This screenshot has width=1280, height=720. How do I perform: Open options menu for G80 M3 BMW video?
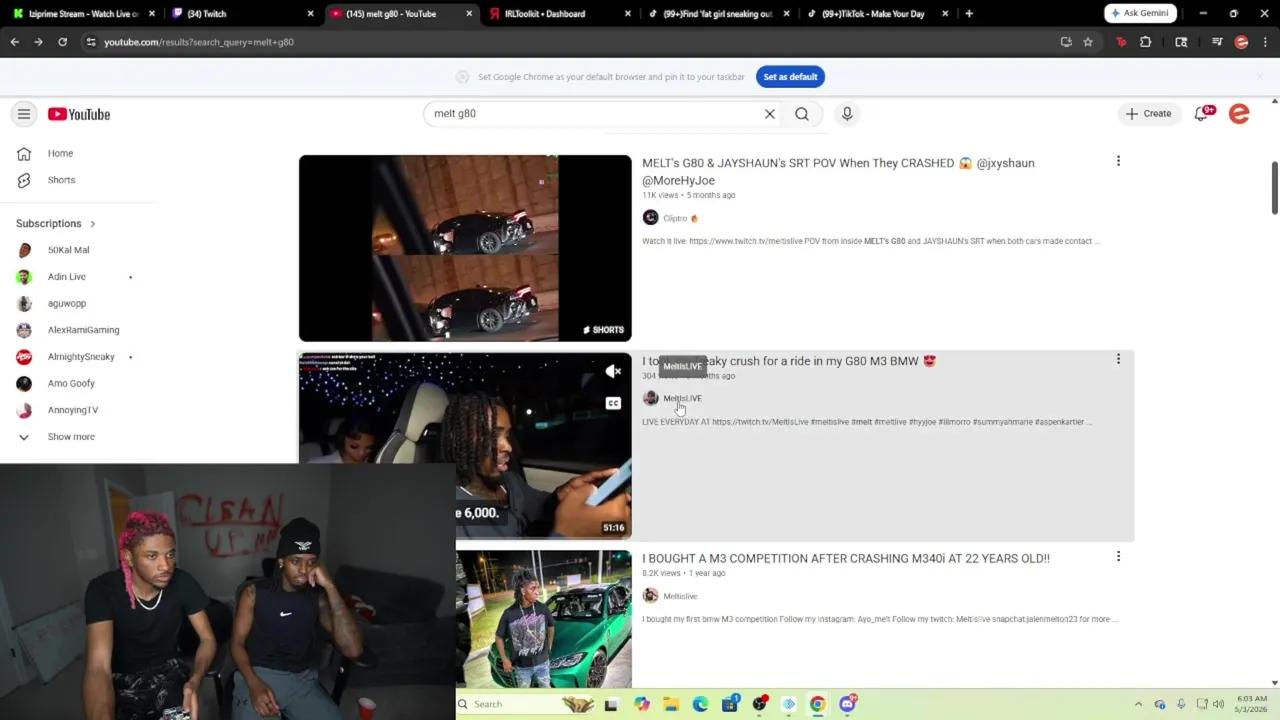click(1118, 359)
